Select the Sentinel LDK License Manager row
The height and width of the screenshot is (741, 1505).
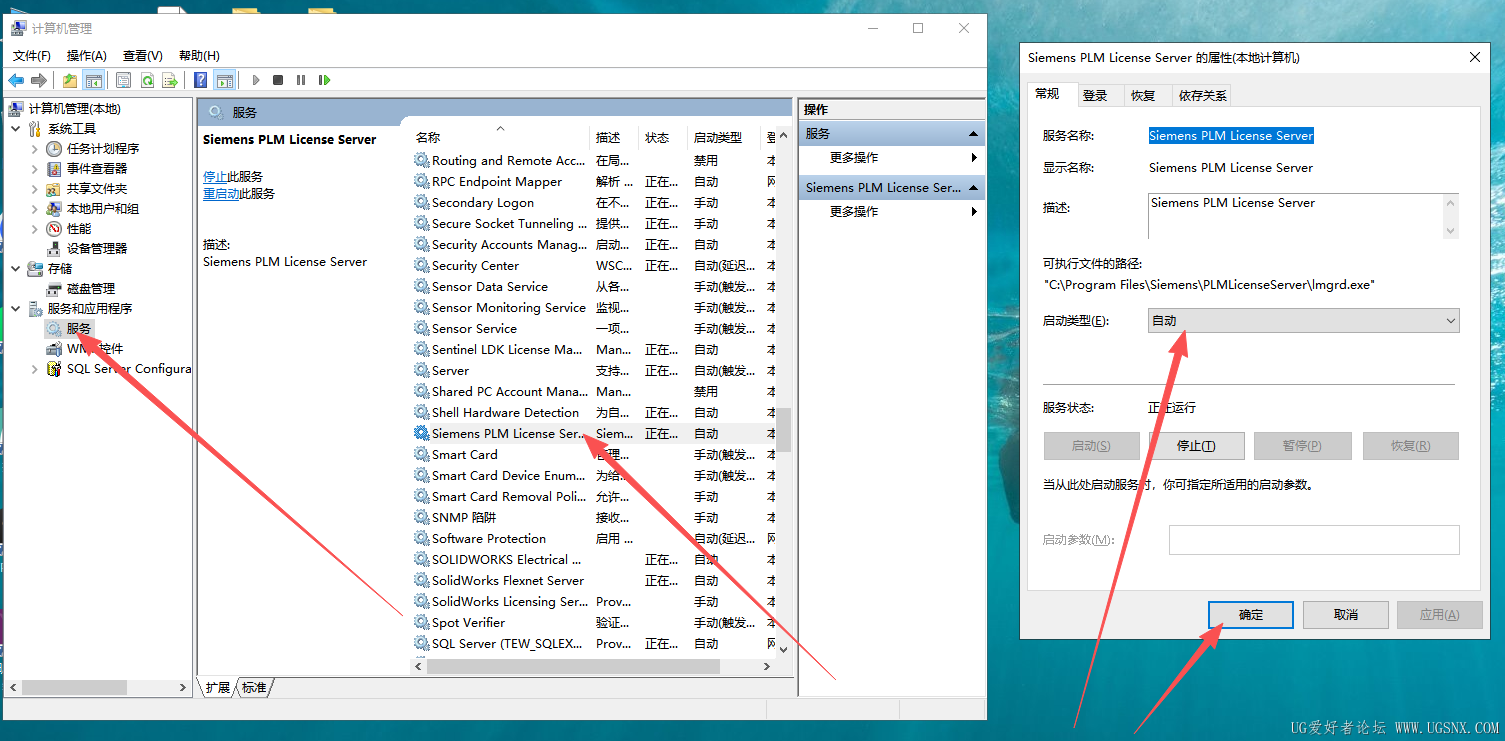[594, 350]
